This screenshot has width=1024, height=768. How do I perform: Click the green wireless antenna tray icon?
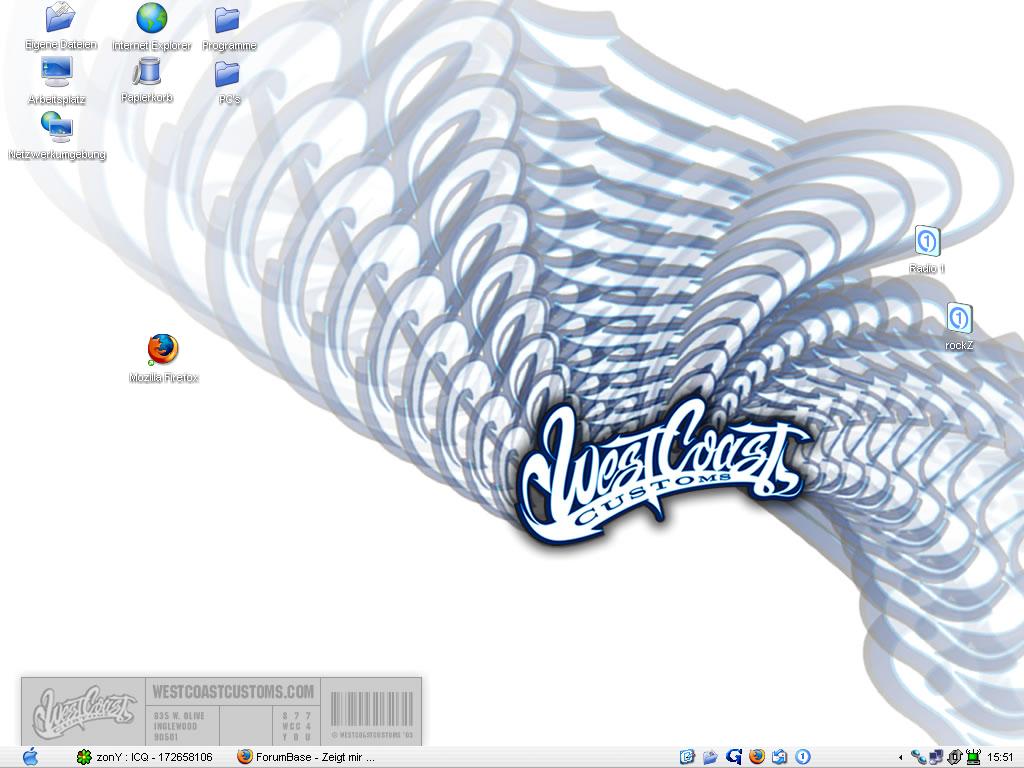[973, 757]
